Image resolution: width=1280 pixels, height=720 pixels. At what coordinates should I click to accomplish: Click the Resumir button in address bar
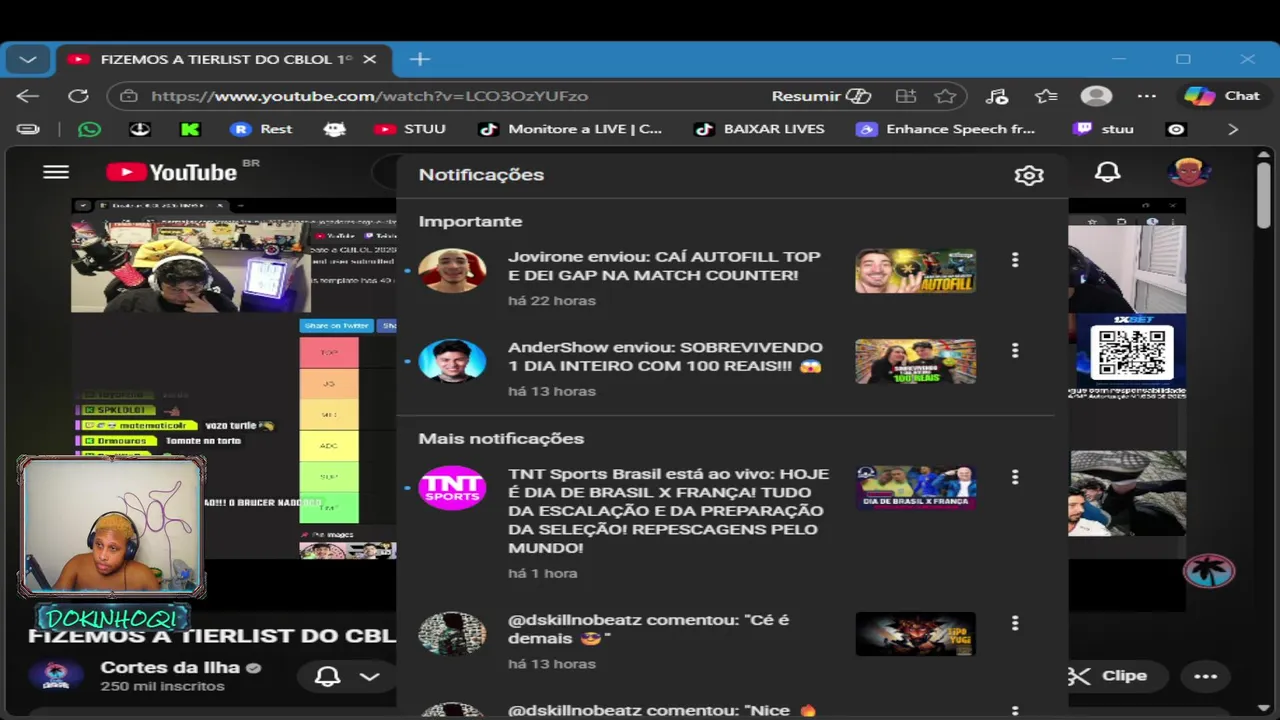click(821, 96)
